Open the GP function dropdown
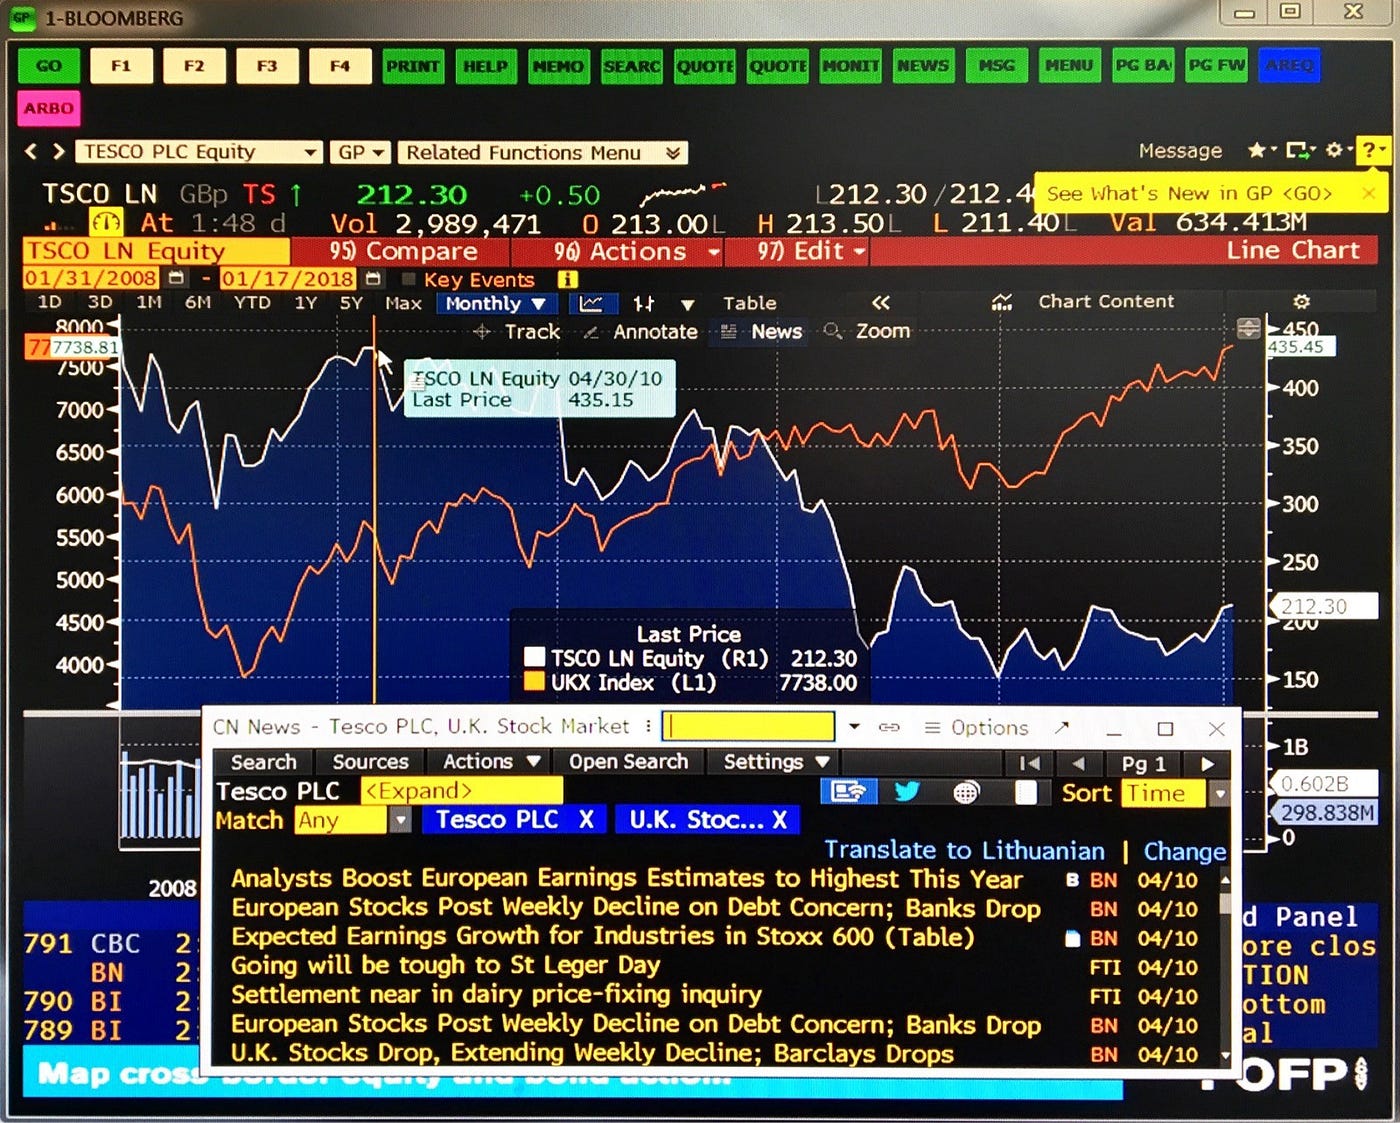The image size is (1400, 1123). [362, 152]
